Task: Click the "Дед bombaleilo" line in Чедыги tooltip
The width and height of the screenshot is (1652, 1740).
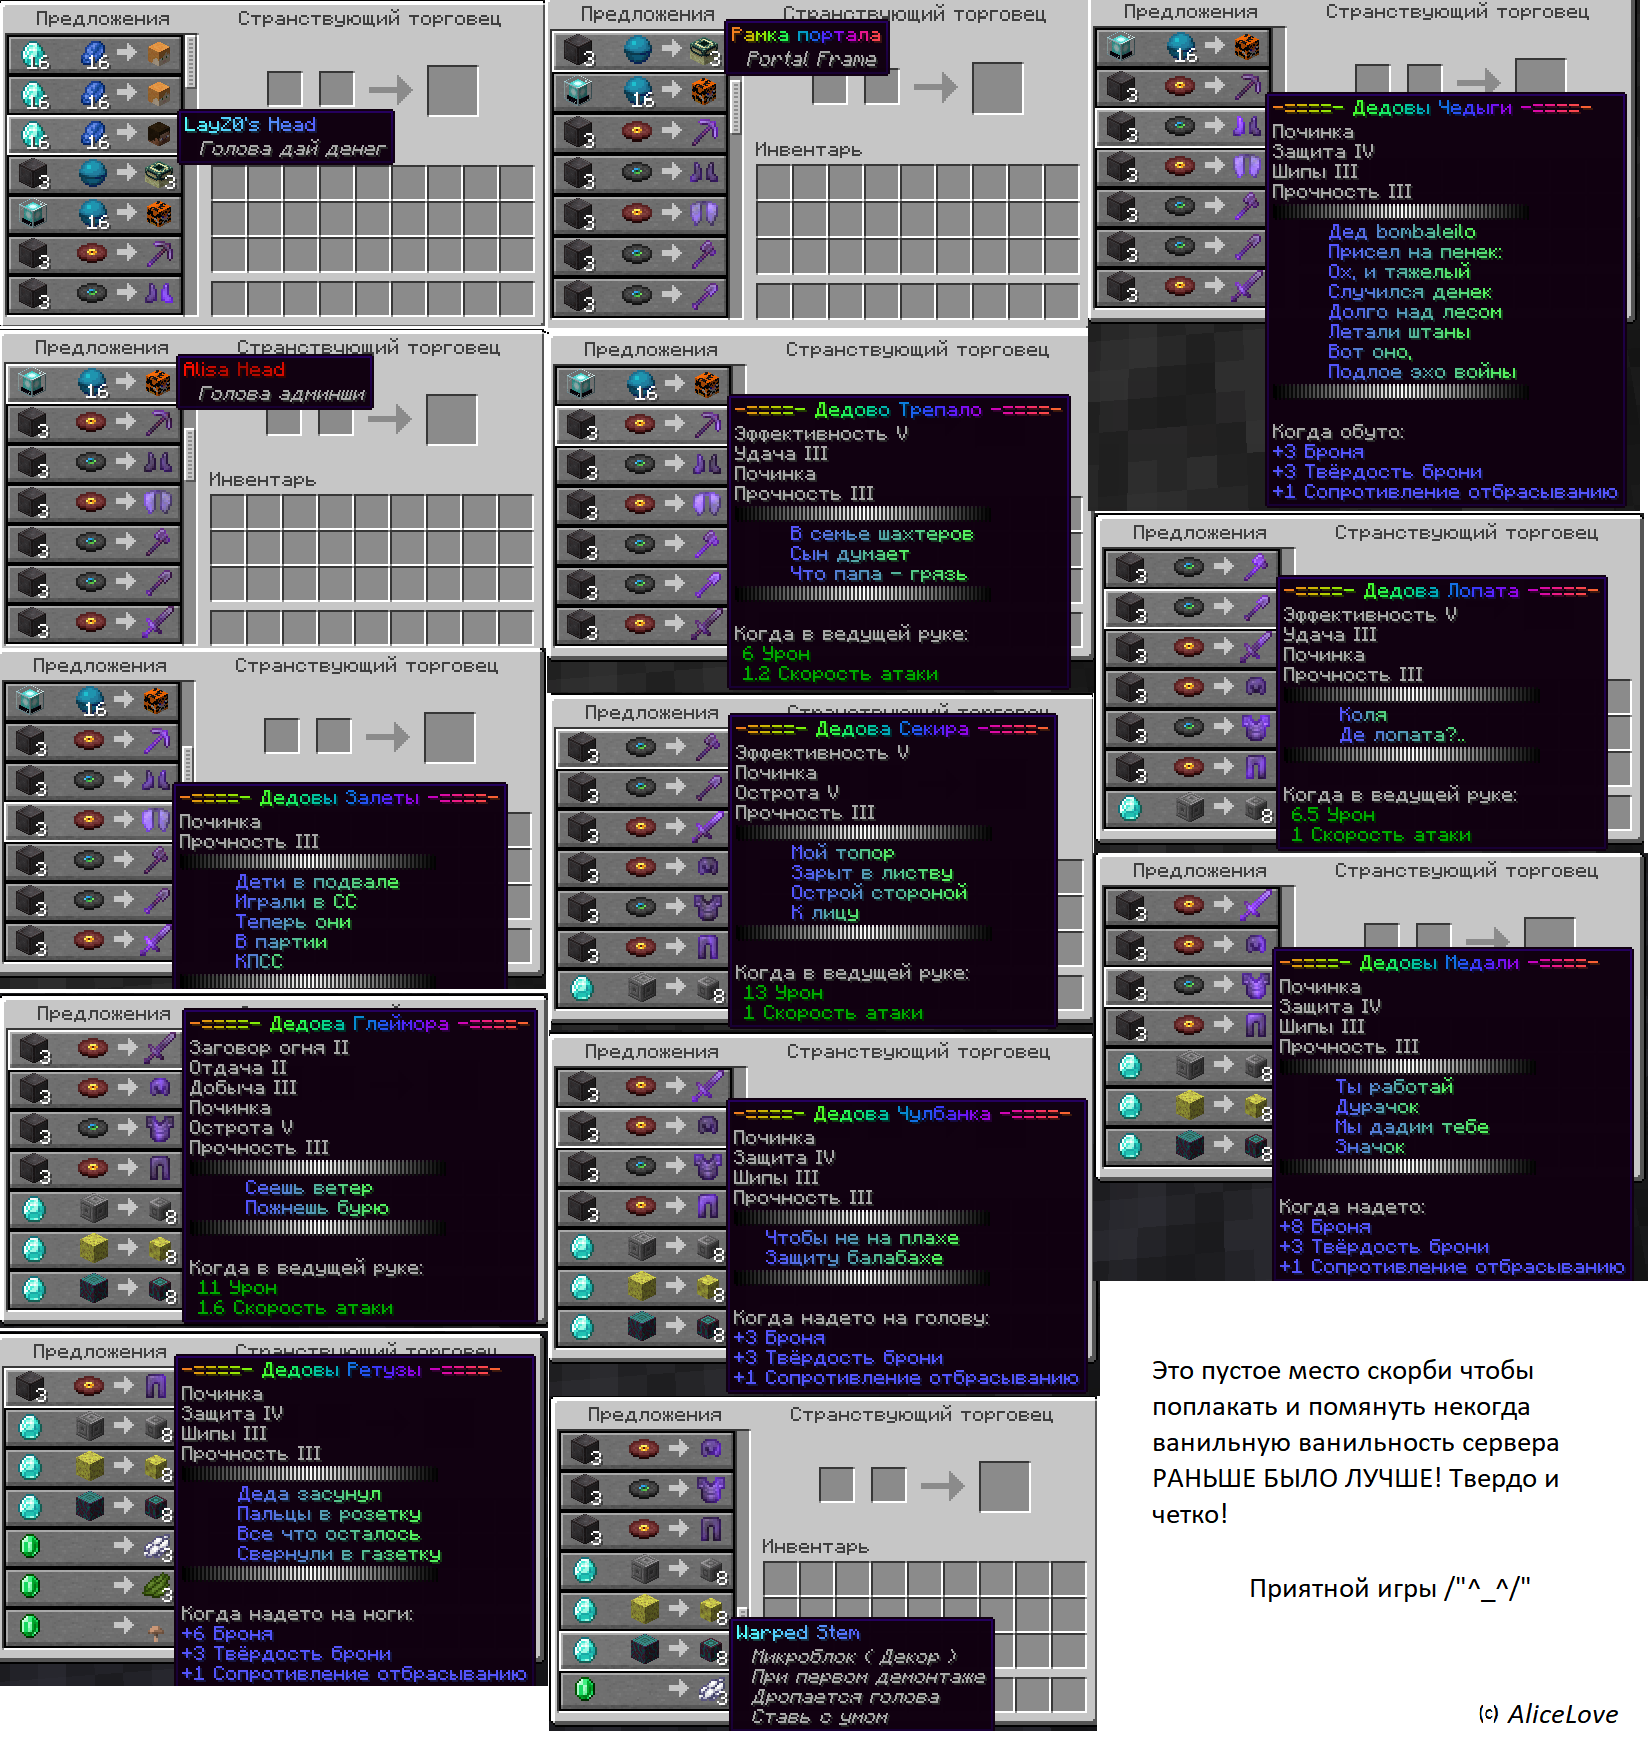Action: 1401,232
